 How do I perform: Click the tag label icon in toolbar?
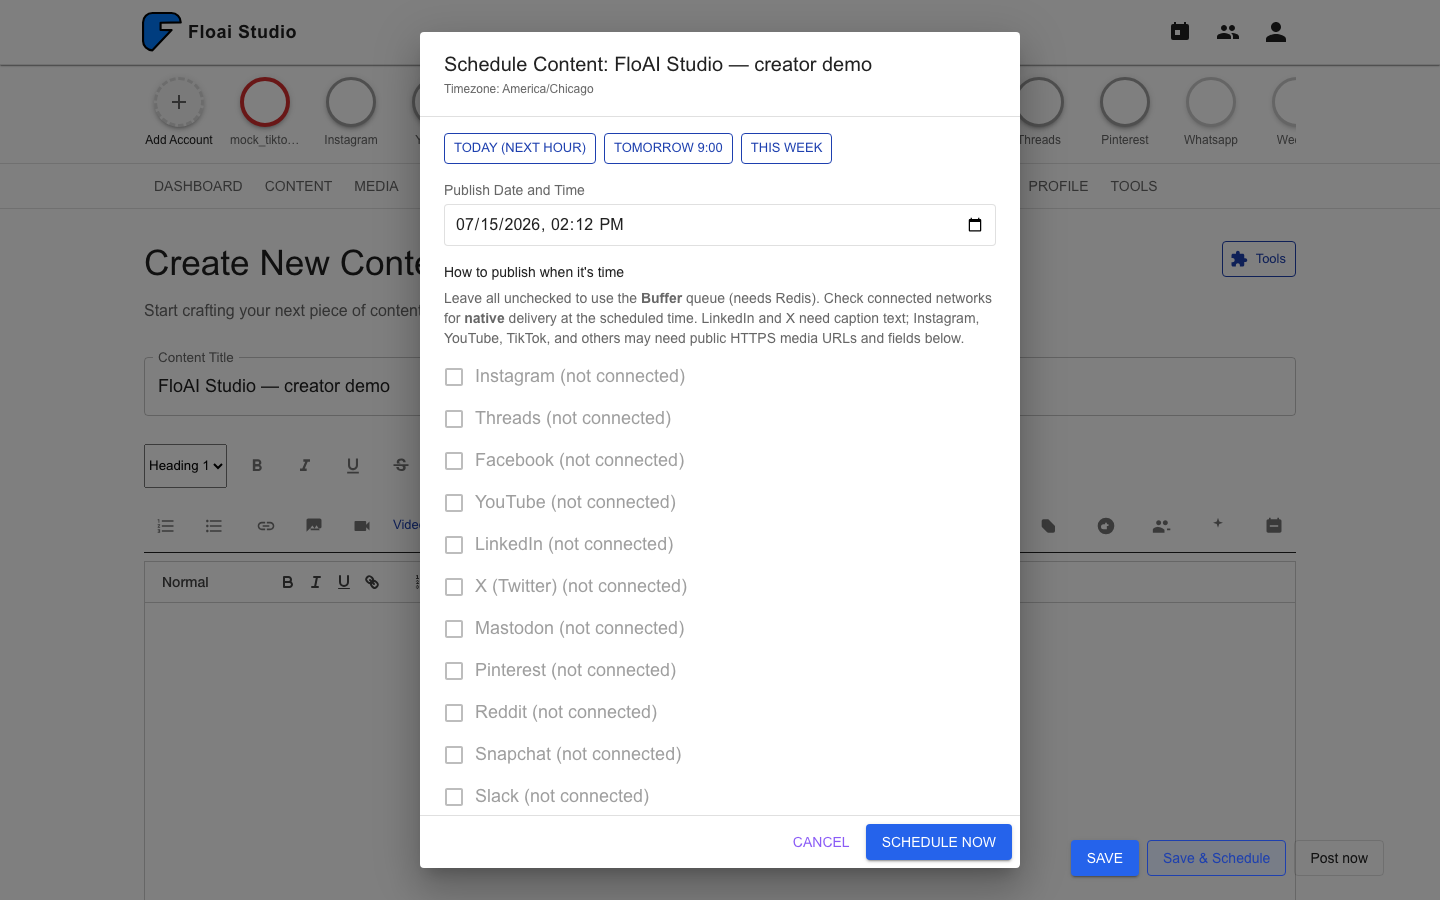tap(1048, 526)
